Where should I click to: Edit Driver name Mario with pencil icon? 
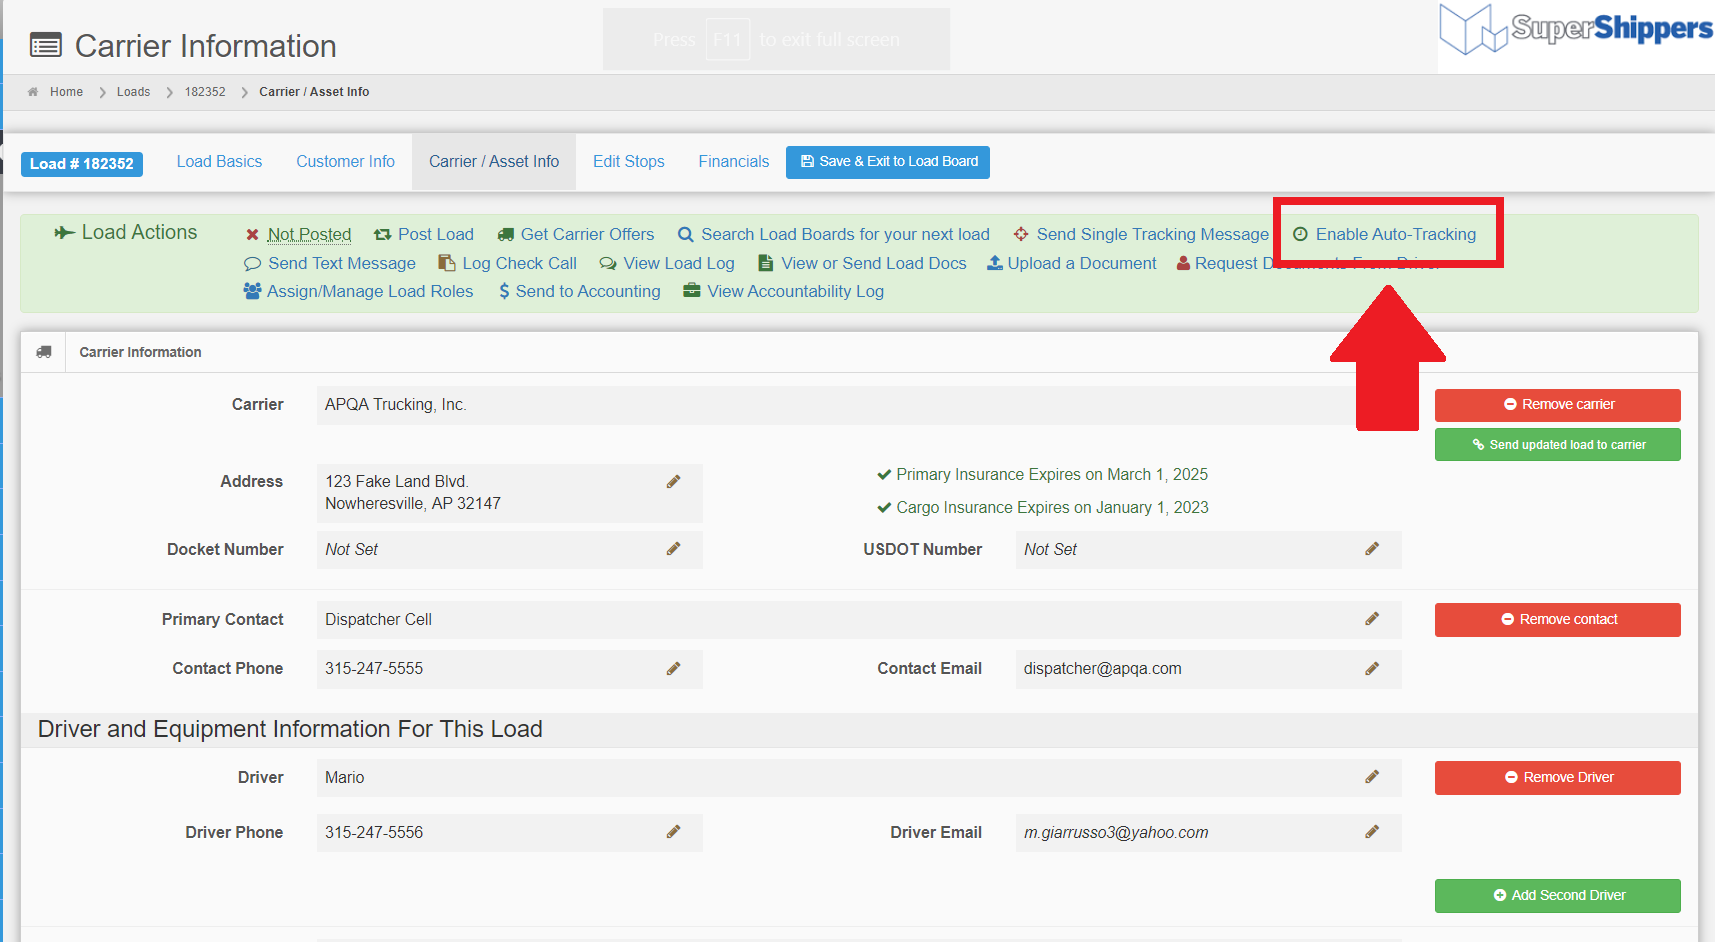coord(1372,777)
